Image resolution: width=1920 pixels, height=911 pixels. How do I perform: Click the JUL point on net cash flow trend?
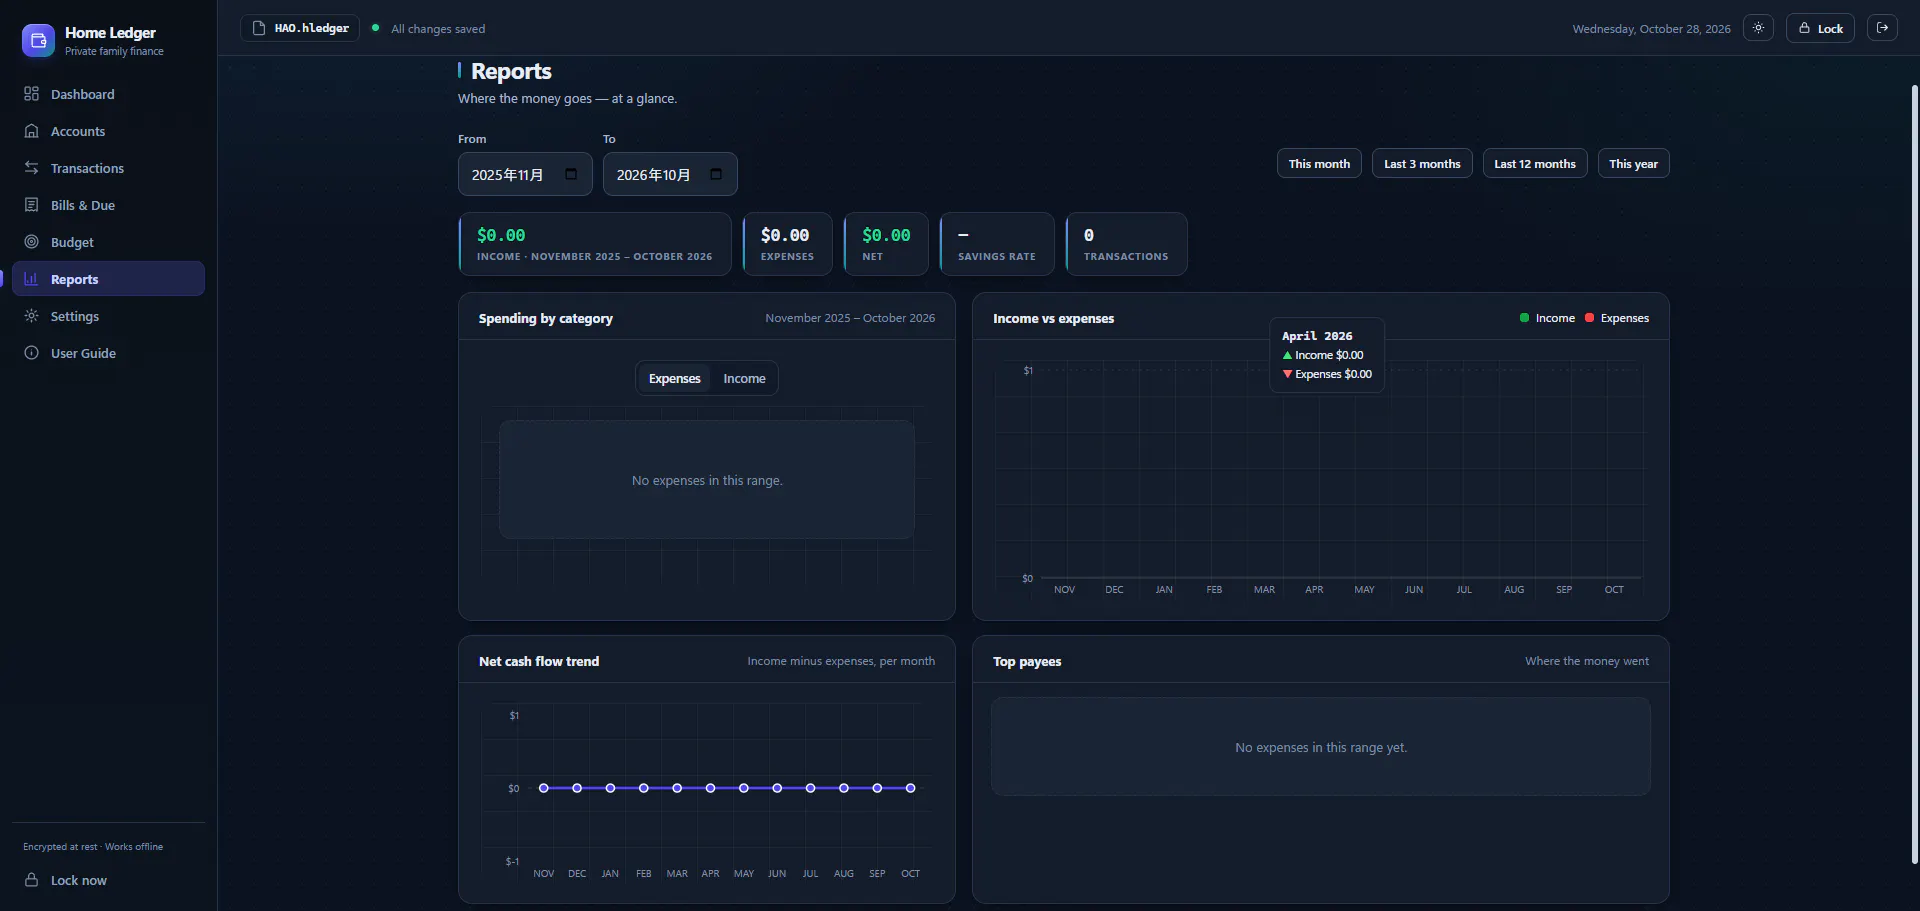point(810,788)
